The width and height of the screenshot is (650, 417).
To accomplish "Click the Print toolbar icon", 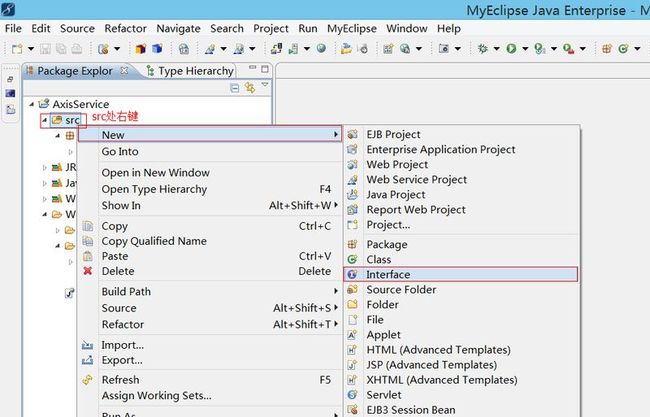I will click(77, 49).
